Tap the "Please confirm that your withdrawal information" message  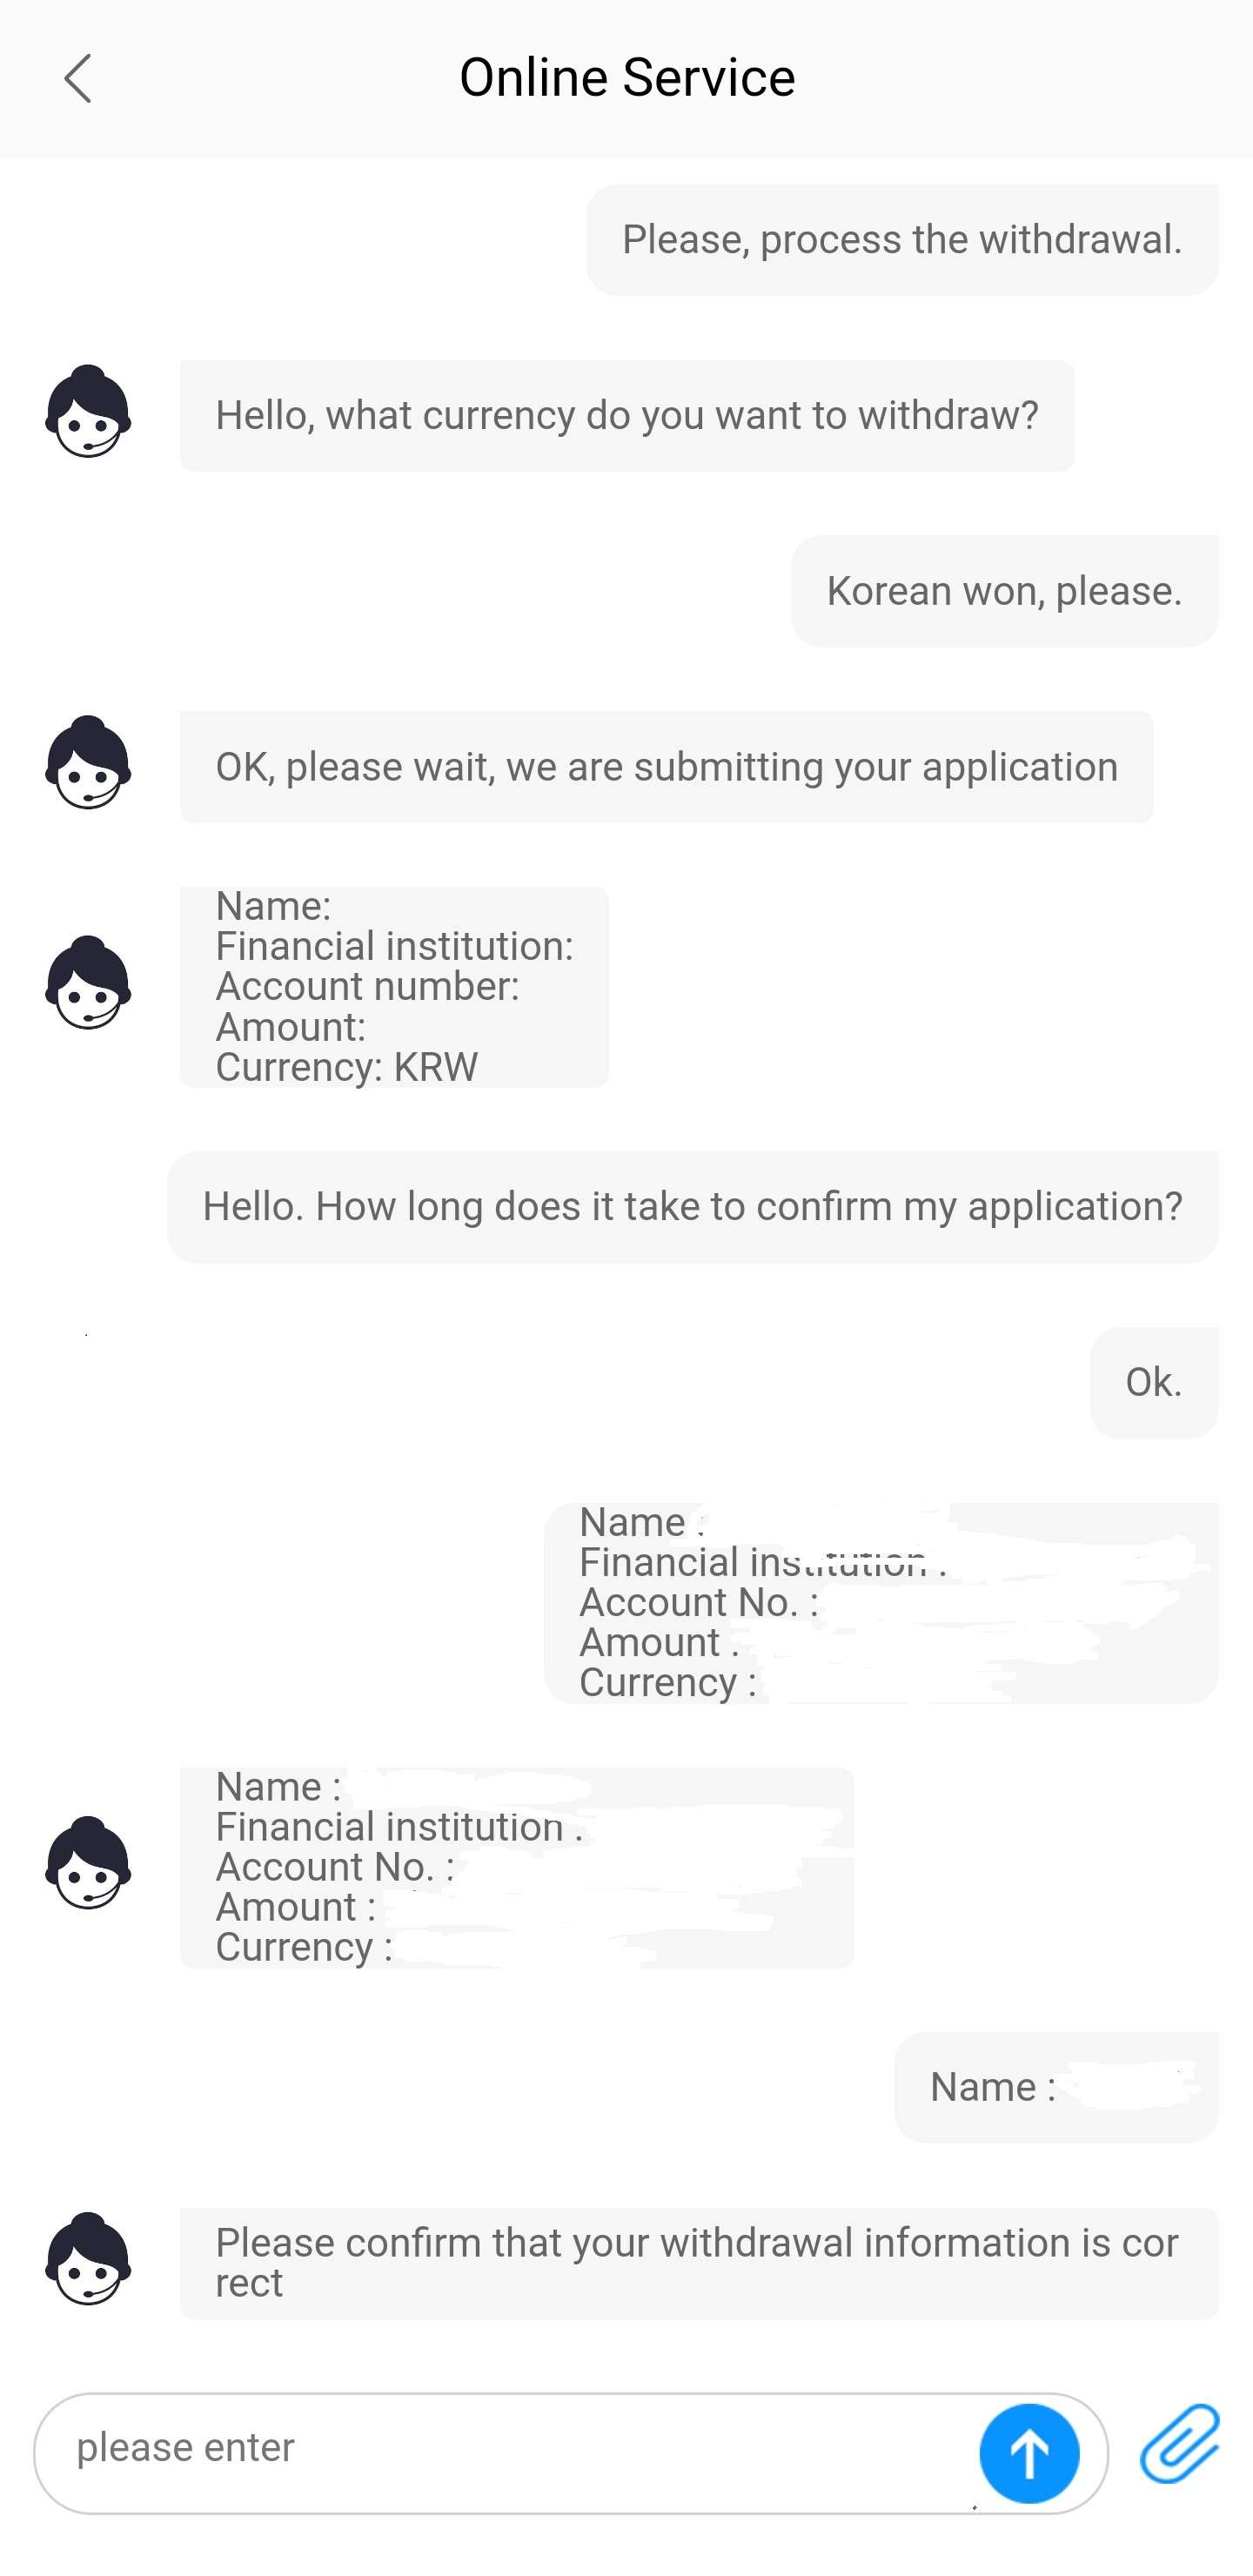coord(698,2263)
